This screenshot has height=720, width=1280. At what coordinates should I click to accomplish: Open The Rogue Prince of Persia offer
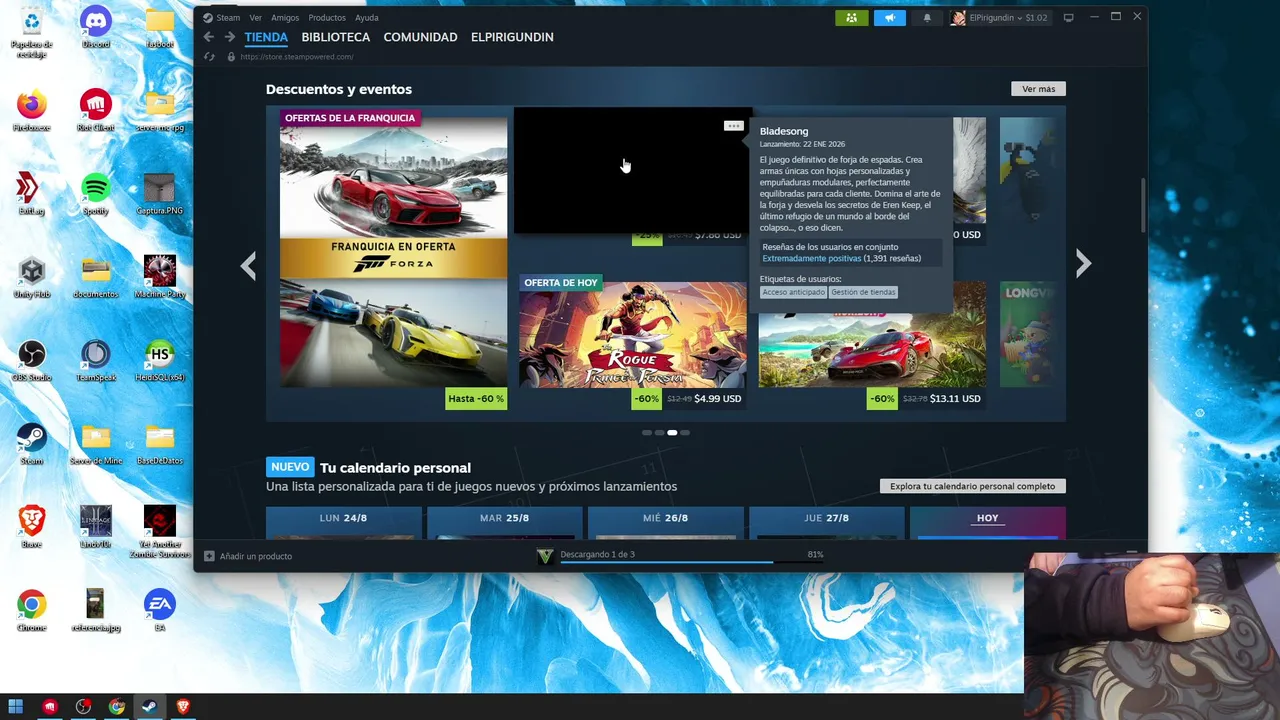tap(632, 343)
